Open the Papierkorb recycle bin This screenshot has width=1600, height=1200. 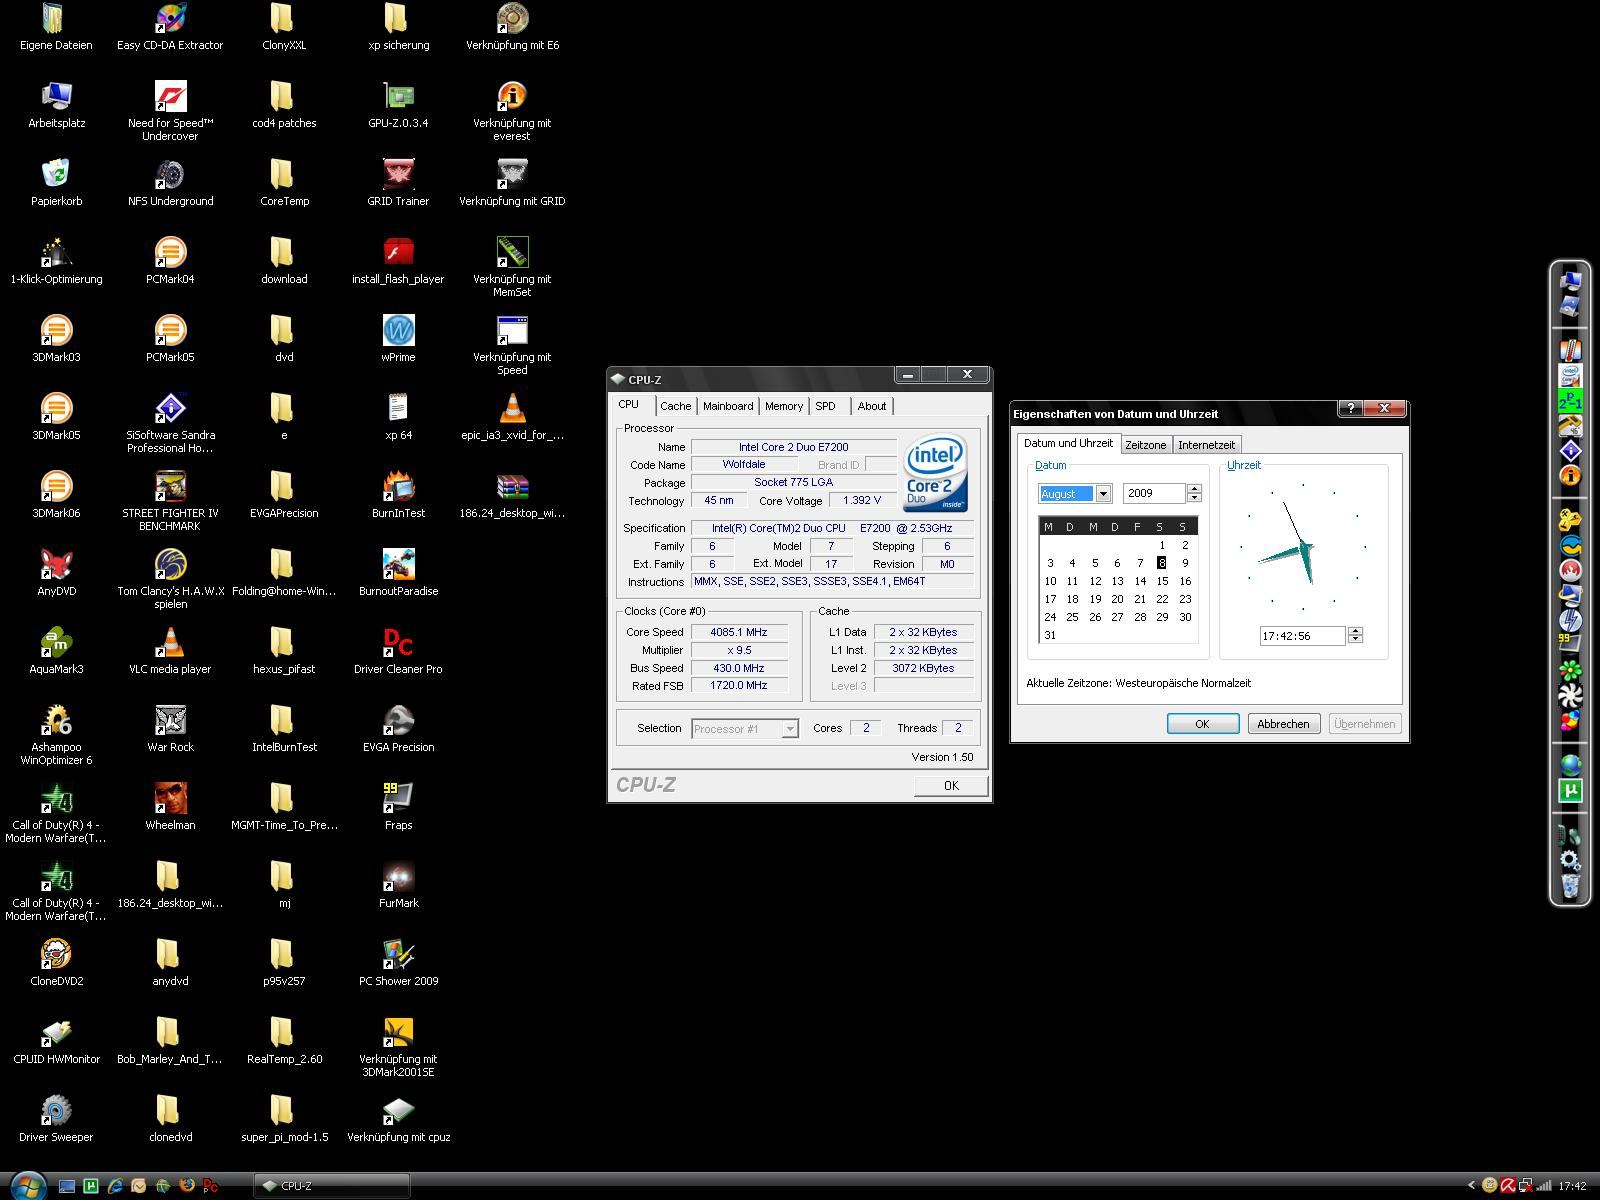click(56, 183)
